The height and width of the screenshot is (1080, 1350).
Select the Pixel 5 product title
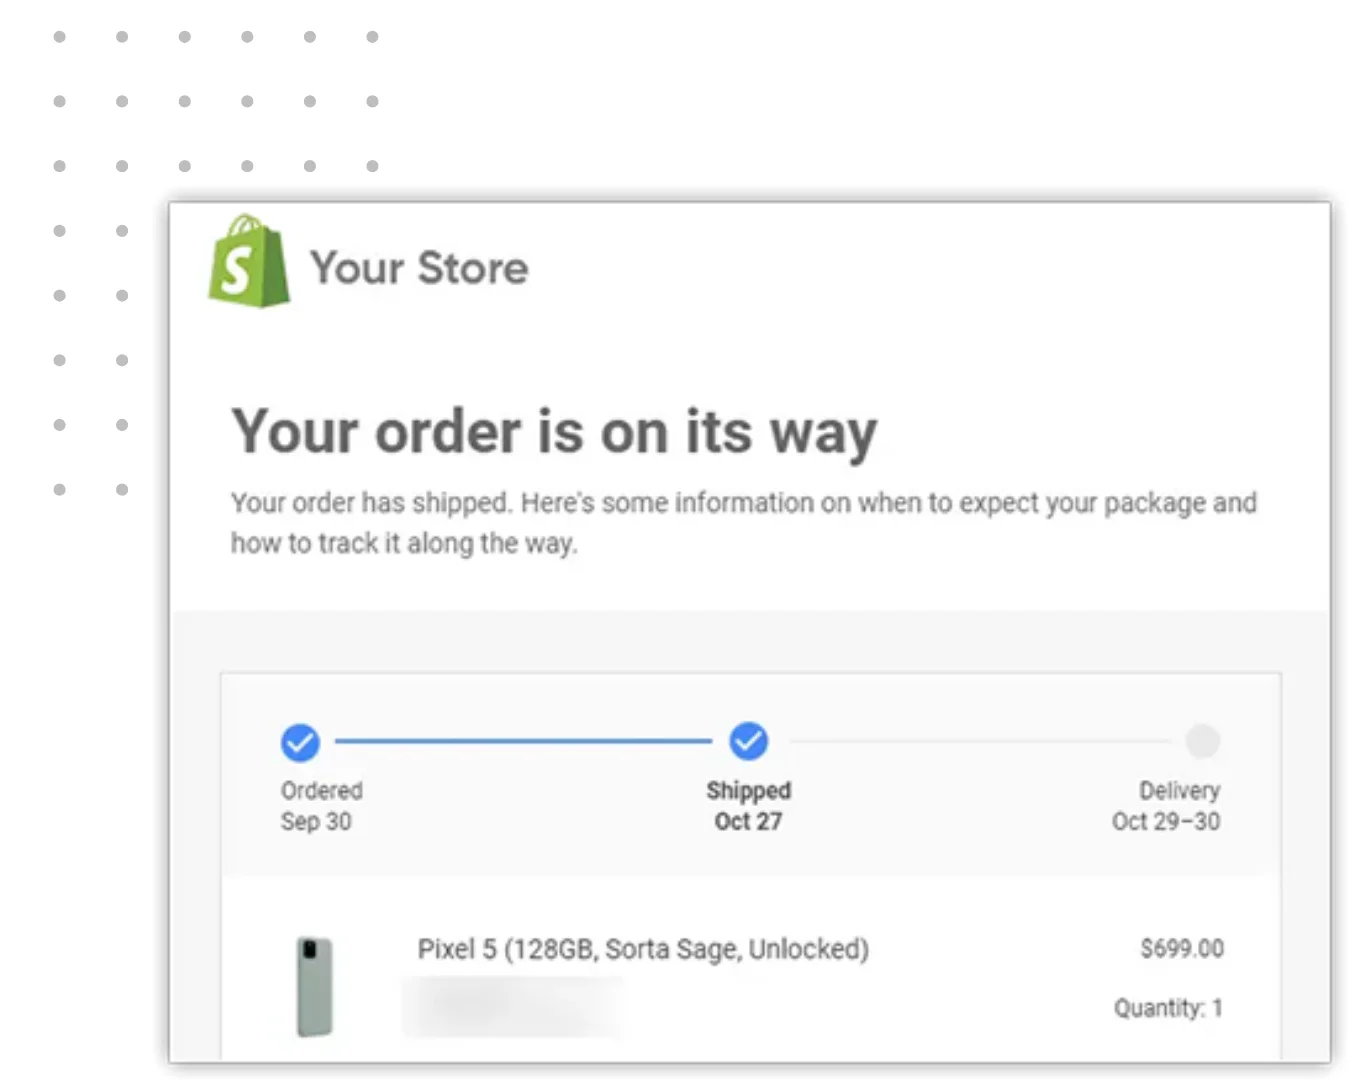pos(643,948)
